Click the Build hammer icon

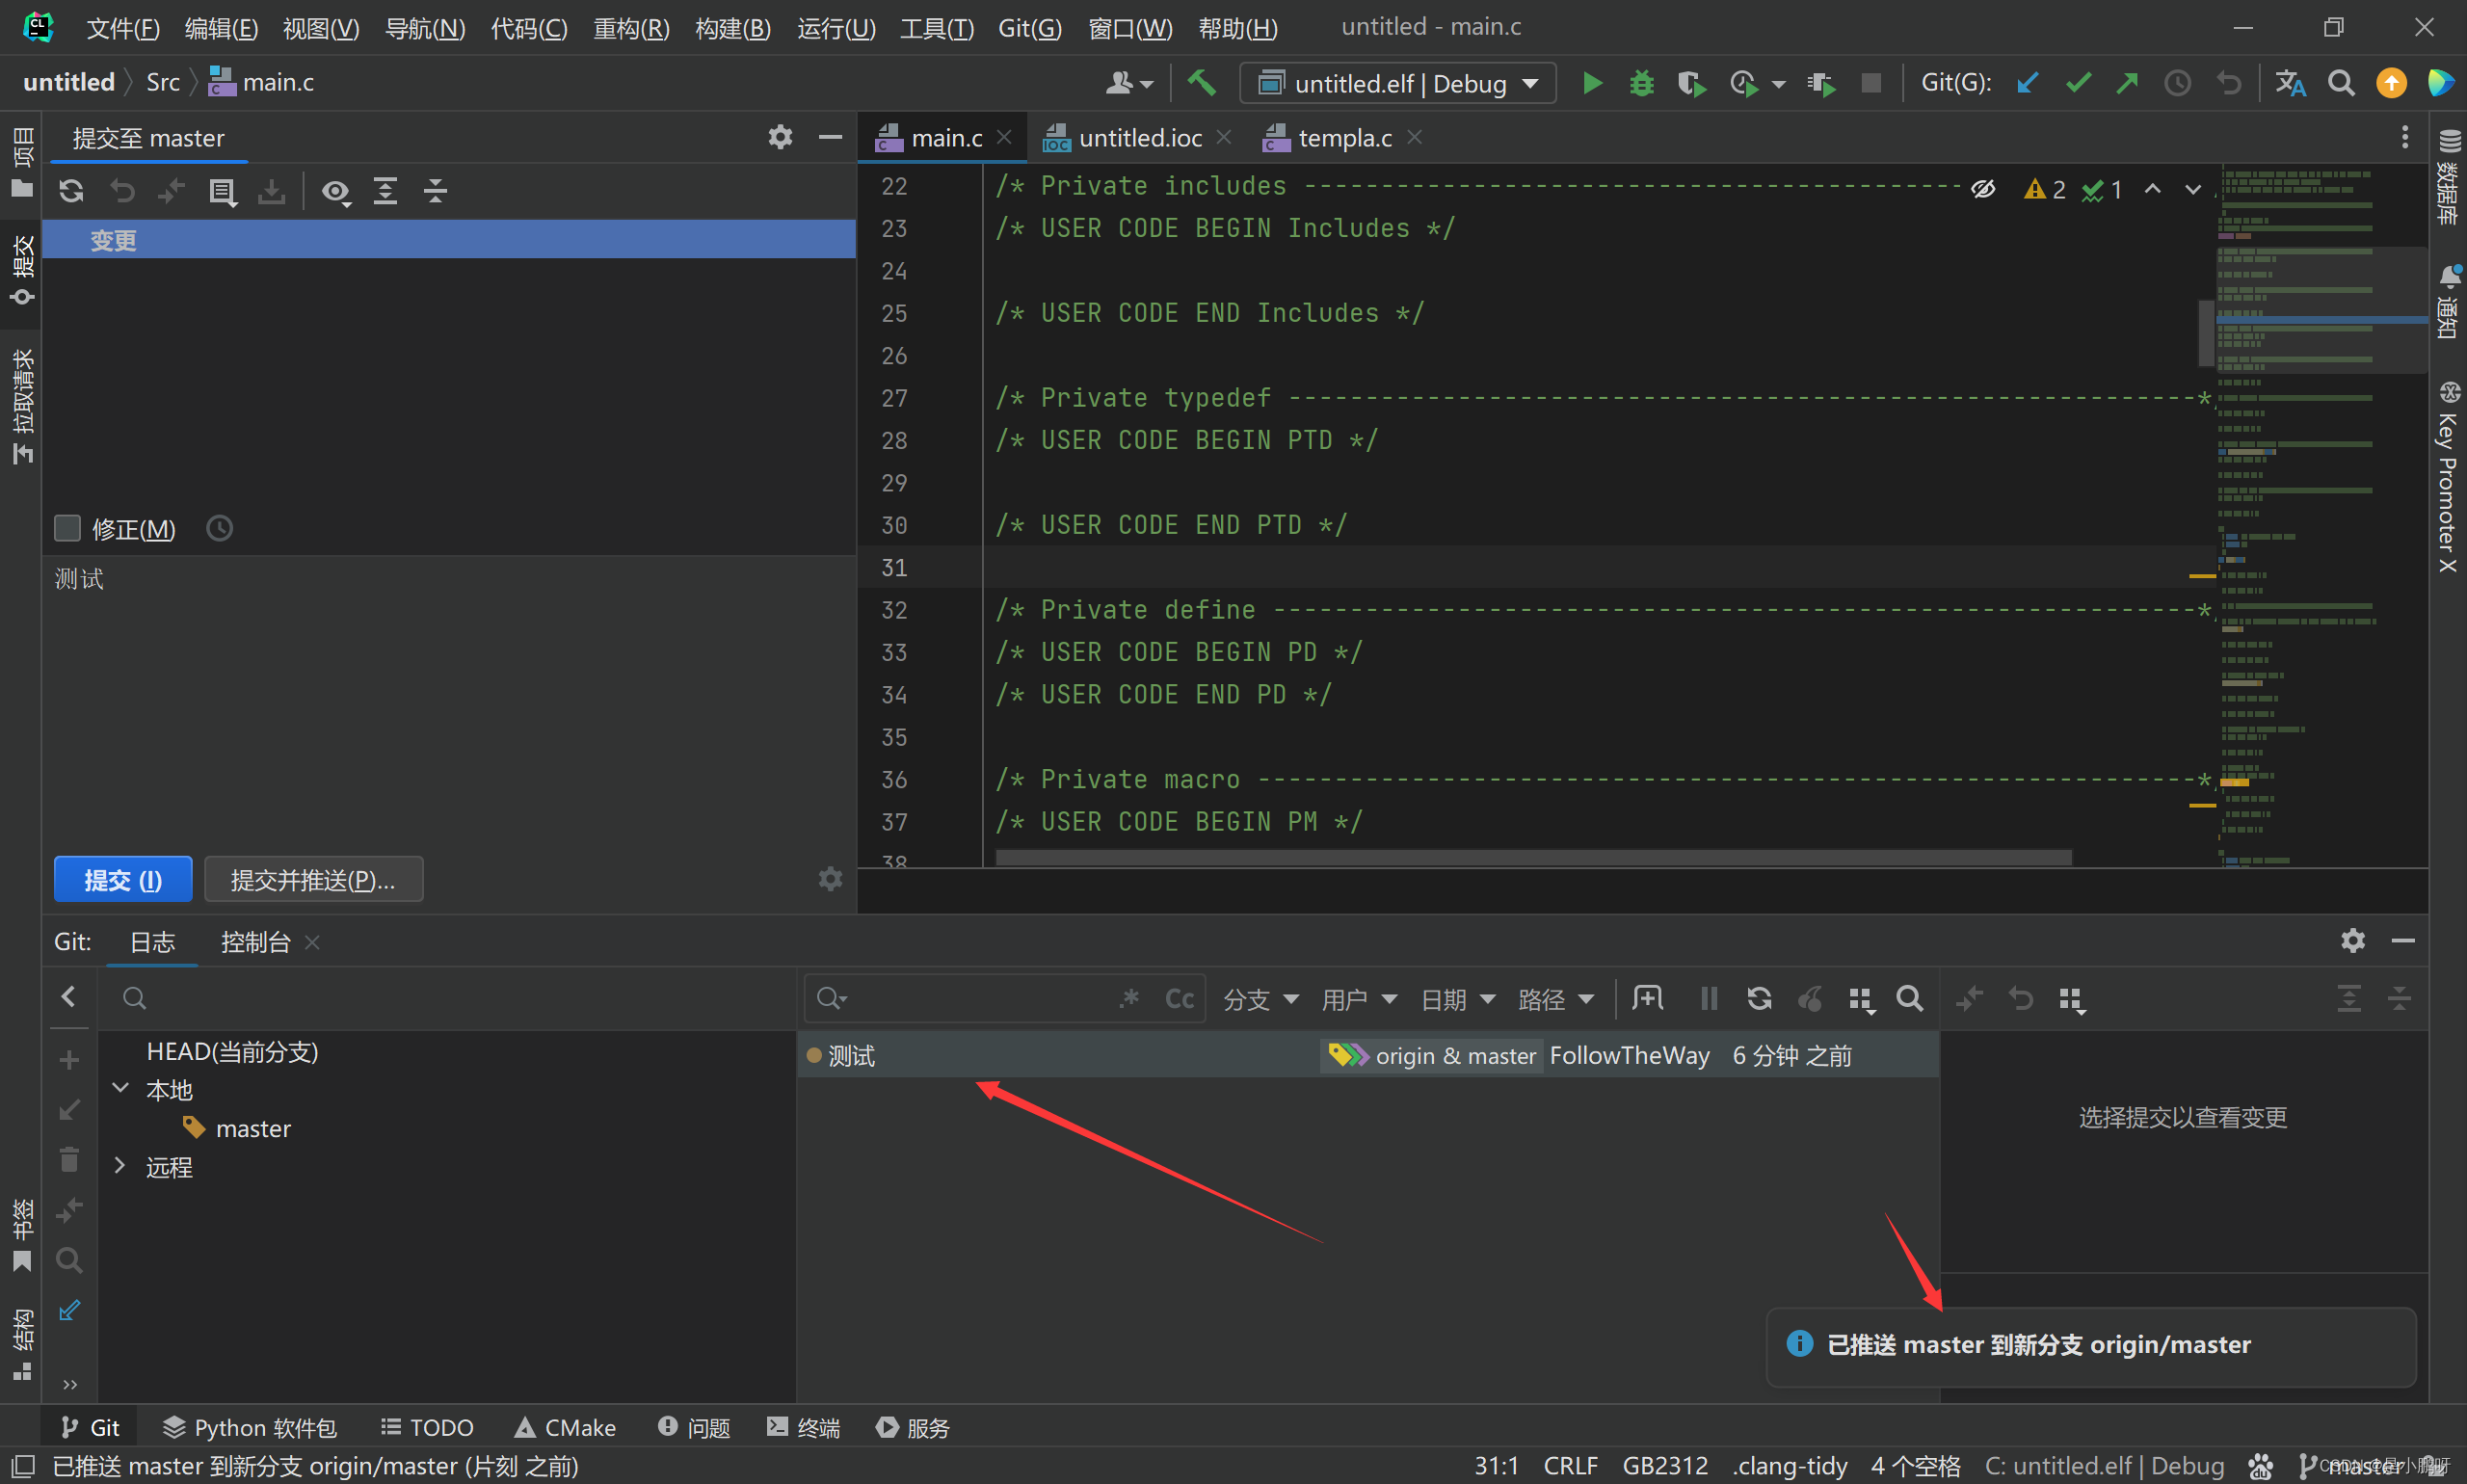pyautogui.click(x=1201, y=82)
